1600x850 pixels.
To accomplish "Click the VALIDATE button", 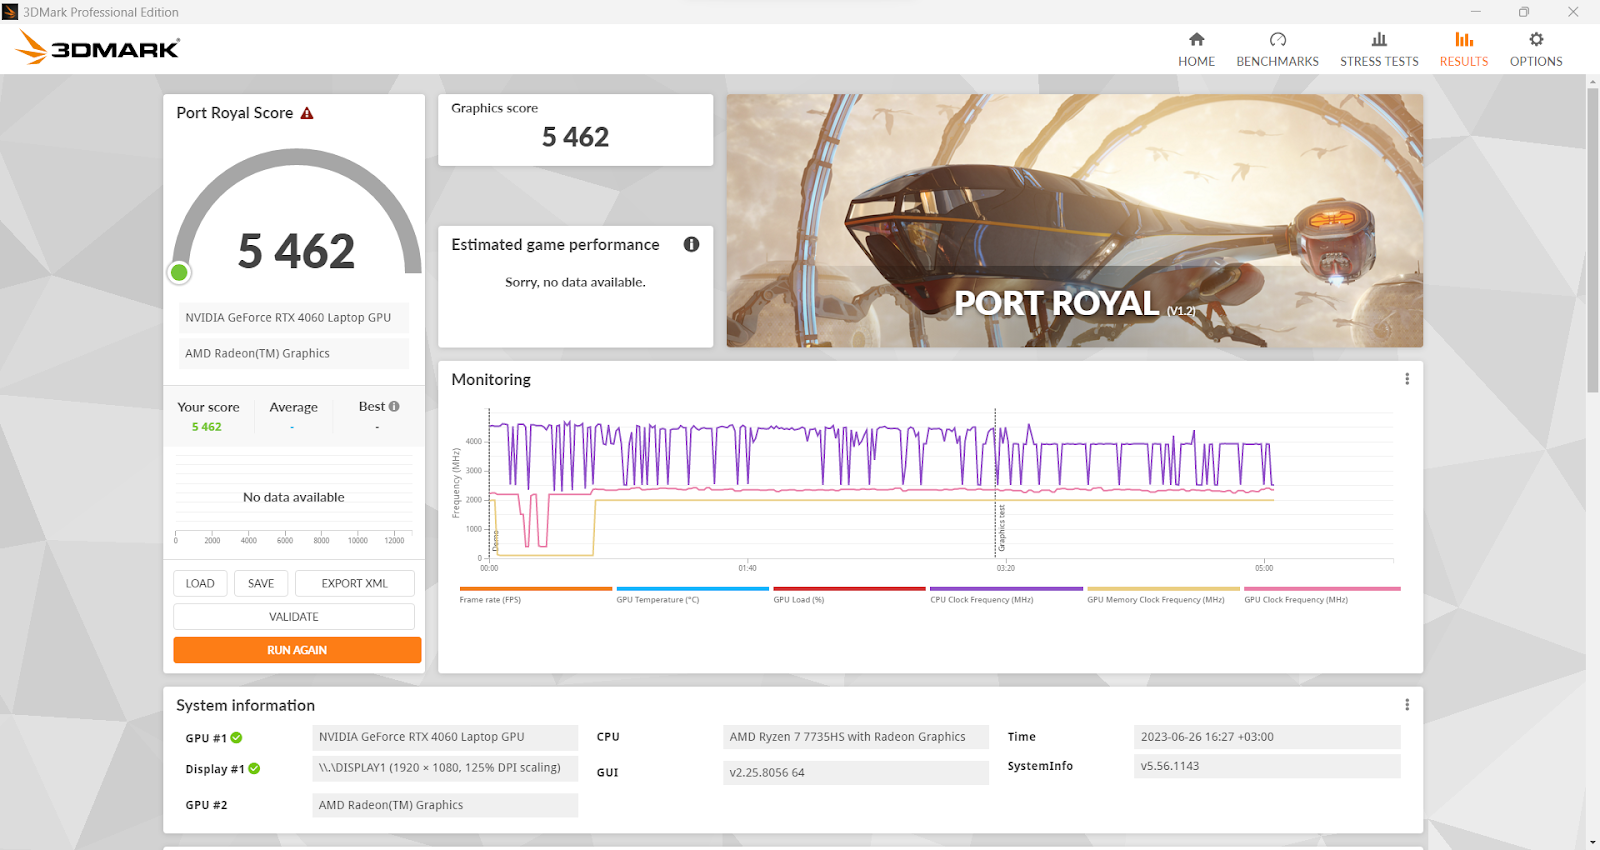I will click(x=294, y=617).
